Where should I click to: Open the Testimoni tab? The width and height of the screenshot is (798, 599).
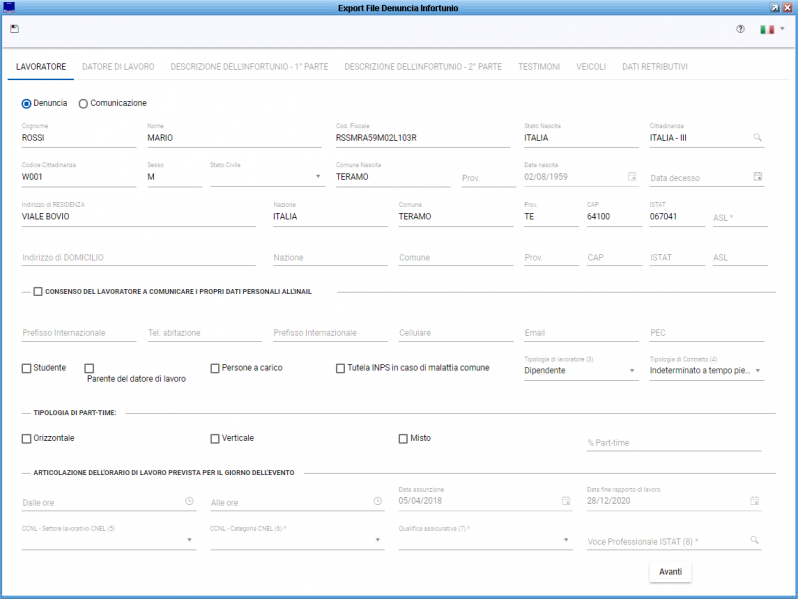(539, 67)
